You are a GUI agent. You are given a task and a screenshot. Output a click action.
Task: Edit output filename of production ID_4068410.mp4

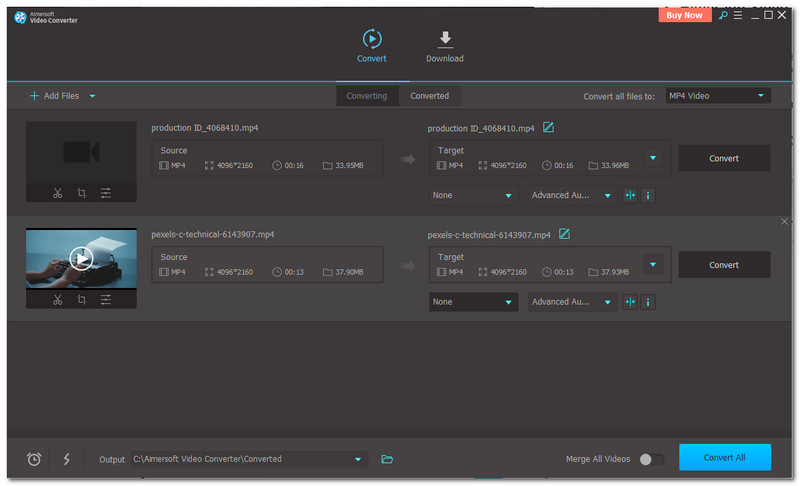point(548,128)
